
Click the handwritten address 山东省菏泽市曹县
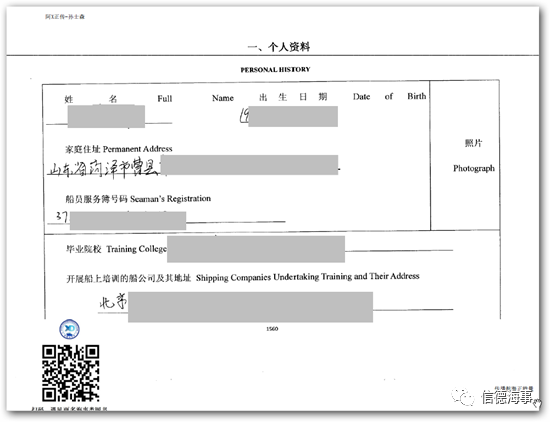pyautogui.click(x=103, y=168)
